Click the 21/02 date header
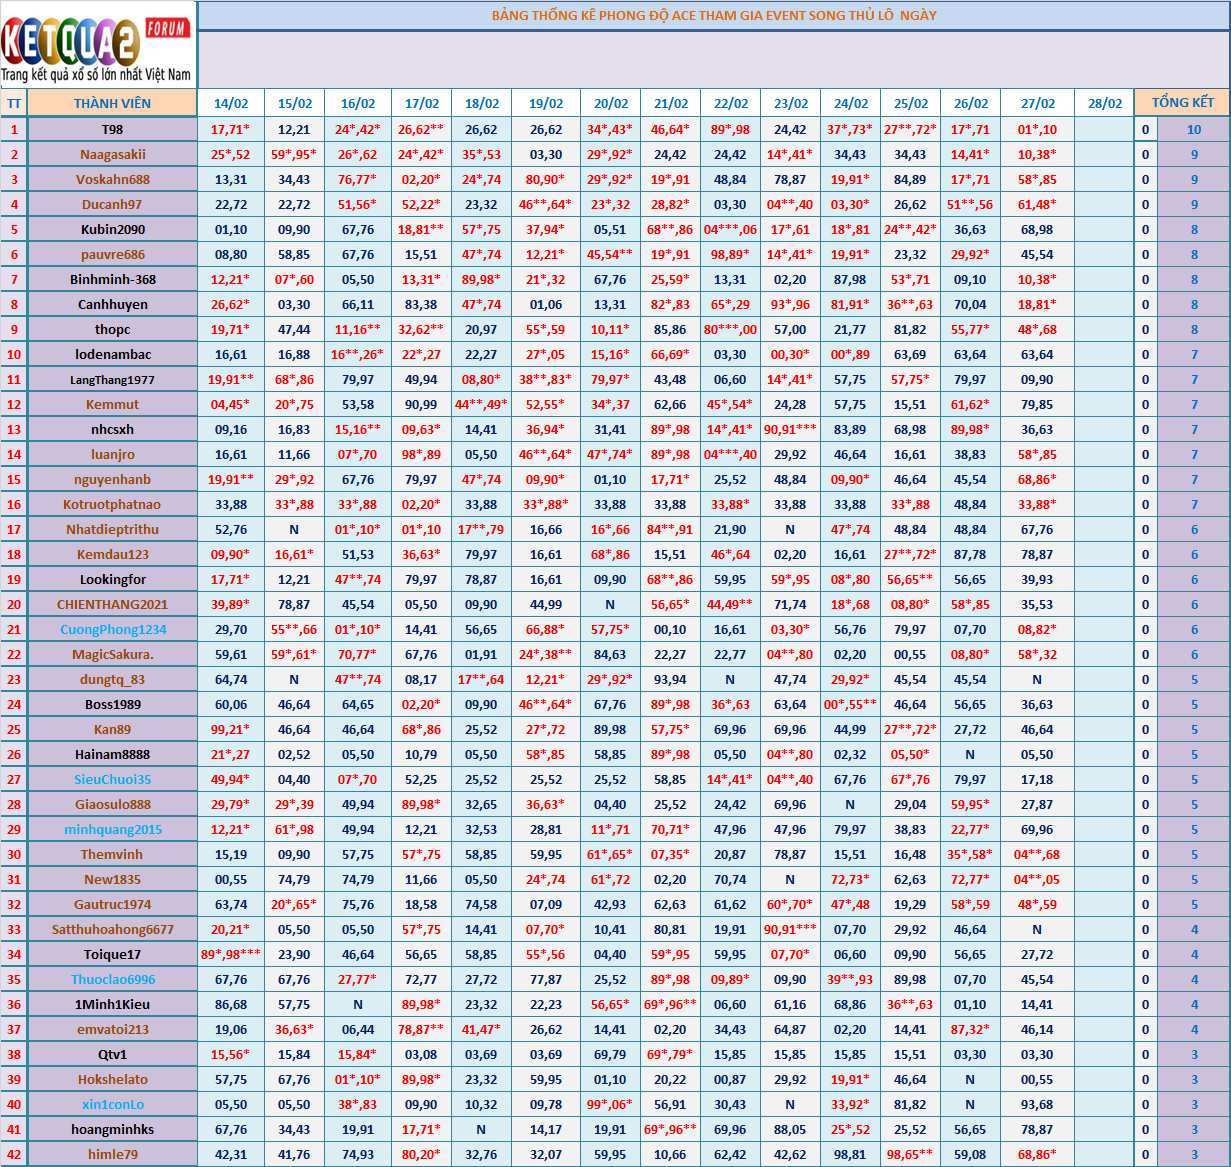The height and width of the screenshot is (1167, 1231). tap(670, 103)
